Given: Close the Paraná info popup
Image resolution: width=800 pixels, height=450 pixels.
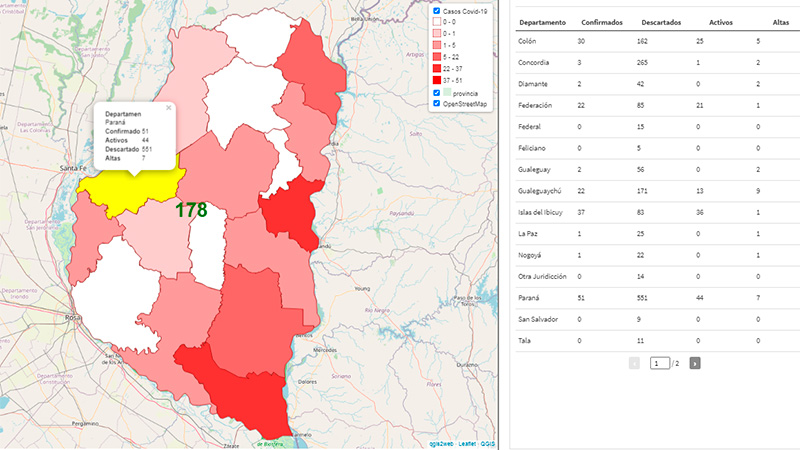Looking at the screenshot, I should pos(168,106).
